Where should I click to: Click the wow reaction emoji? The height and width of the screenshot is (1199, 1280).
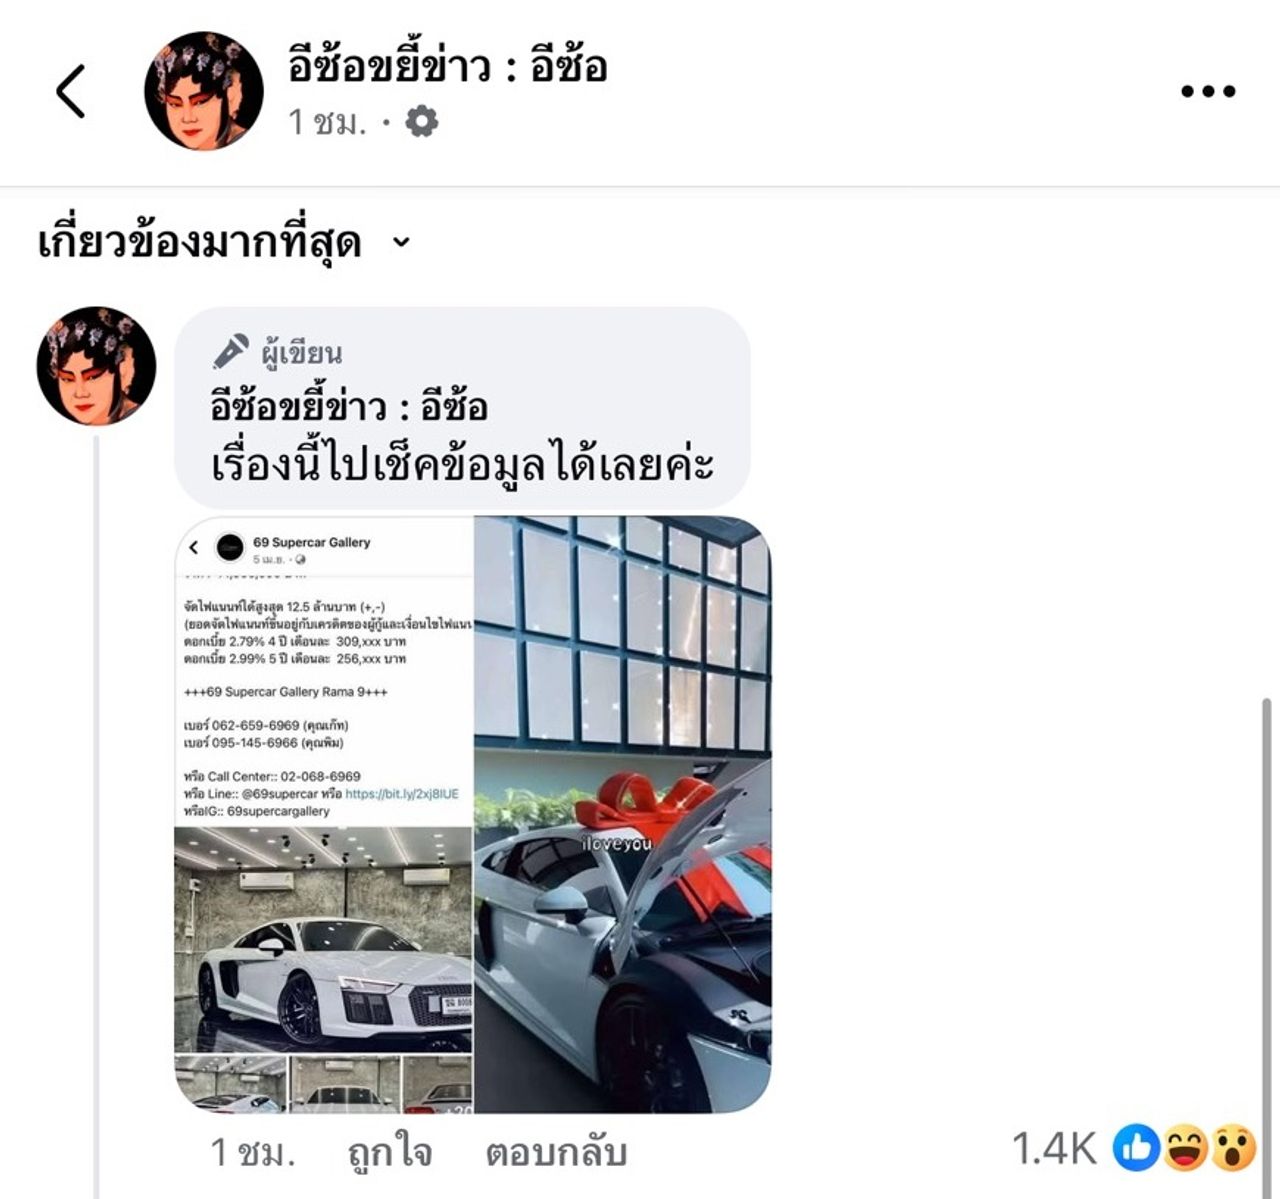point(1234,1148)
